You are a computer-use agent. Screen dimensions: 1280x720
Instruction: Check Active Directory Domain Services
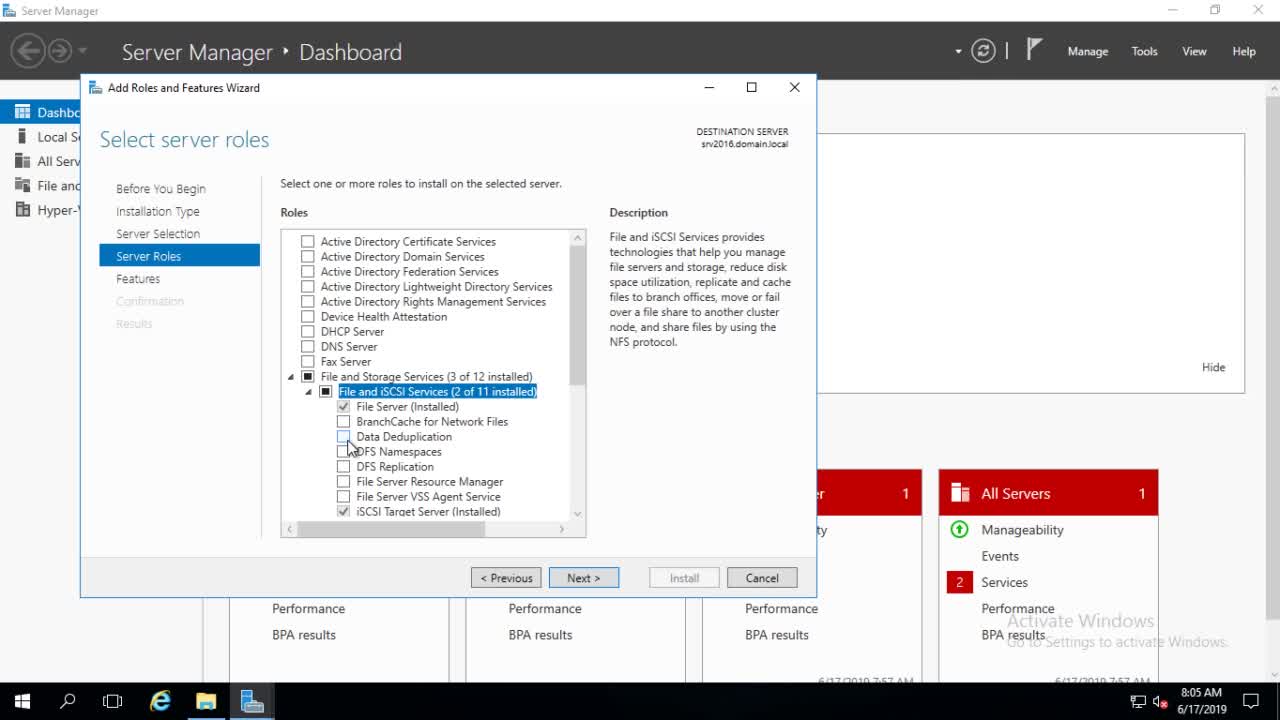[x=308, y=257]
